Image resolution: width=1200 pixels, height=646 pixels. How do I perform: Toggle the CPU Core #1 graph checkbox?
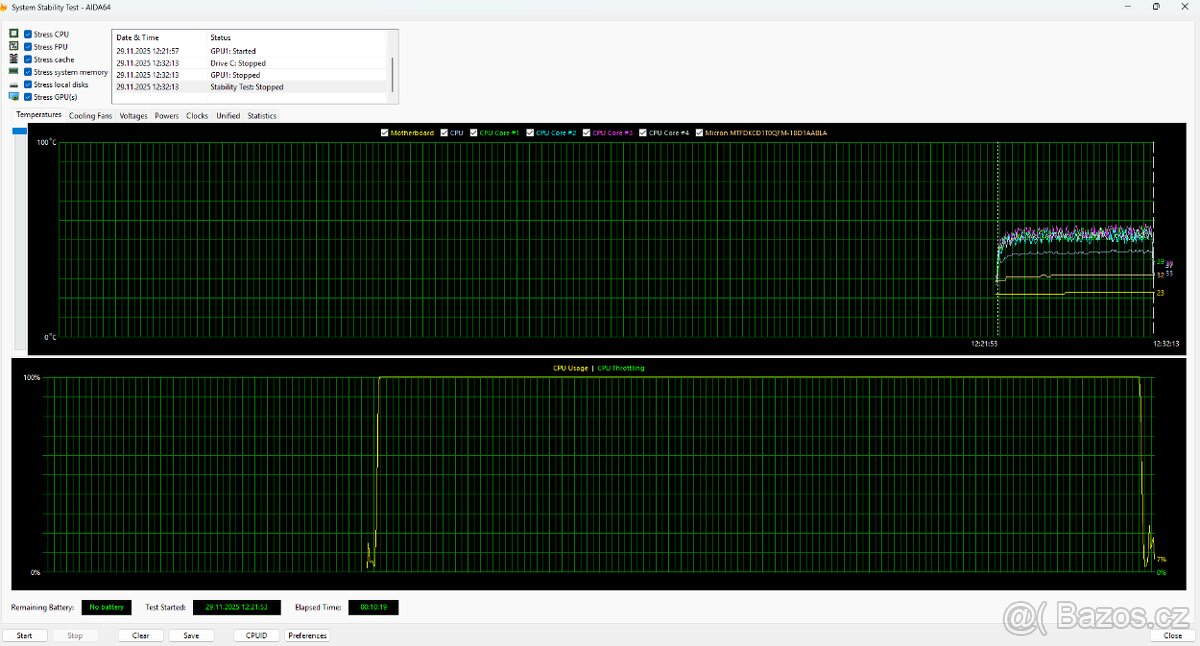[x=474, y=132]
